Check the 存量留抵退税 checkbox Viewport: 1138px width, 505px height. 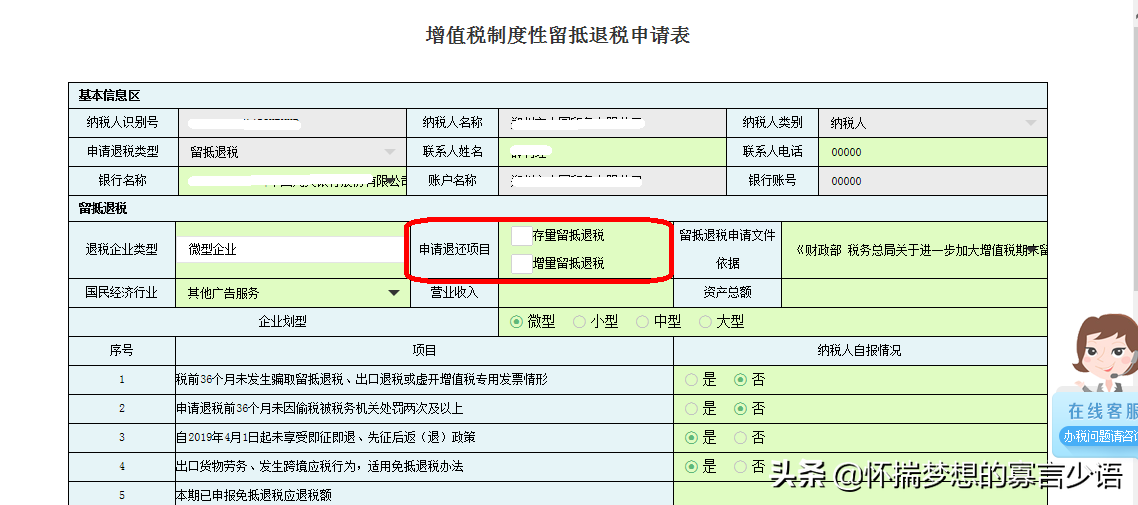pyautogui.click(x=521, y=236)
